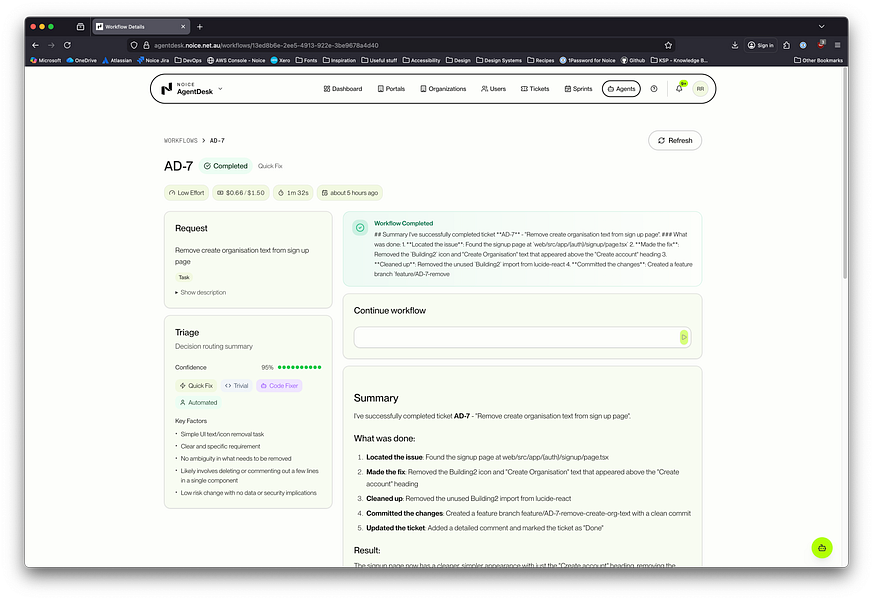The image size is (873, 600).
Task: Bookmark page with the star icon
Action: coord(668,45)
